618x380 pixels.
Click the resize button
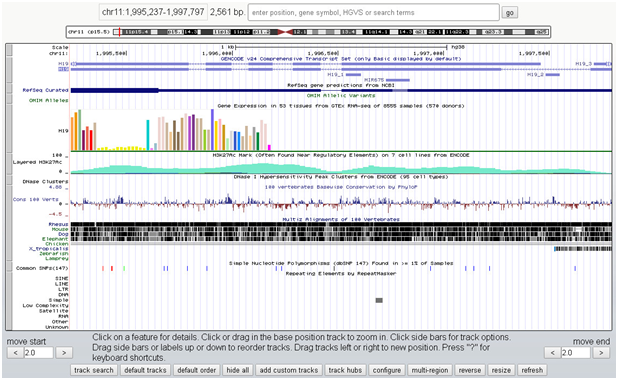501,370
